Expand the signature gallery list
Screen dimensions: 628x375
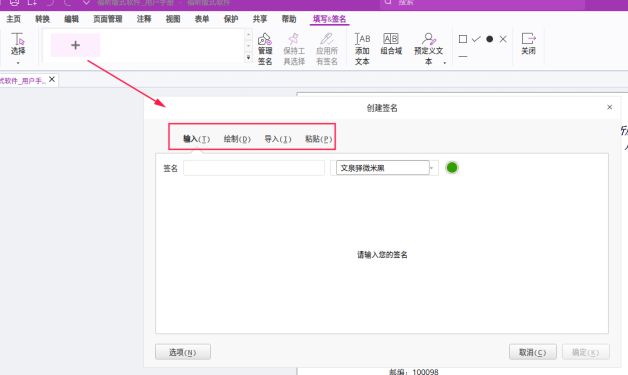coord(248,58)
